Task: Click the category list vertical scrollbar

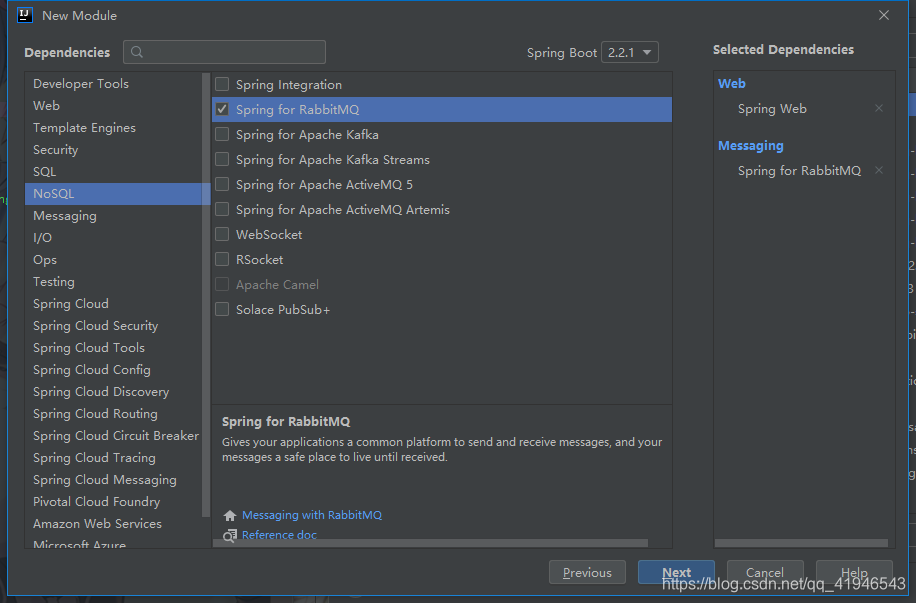Action: 206,294
